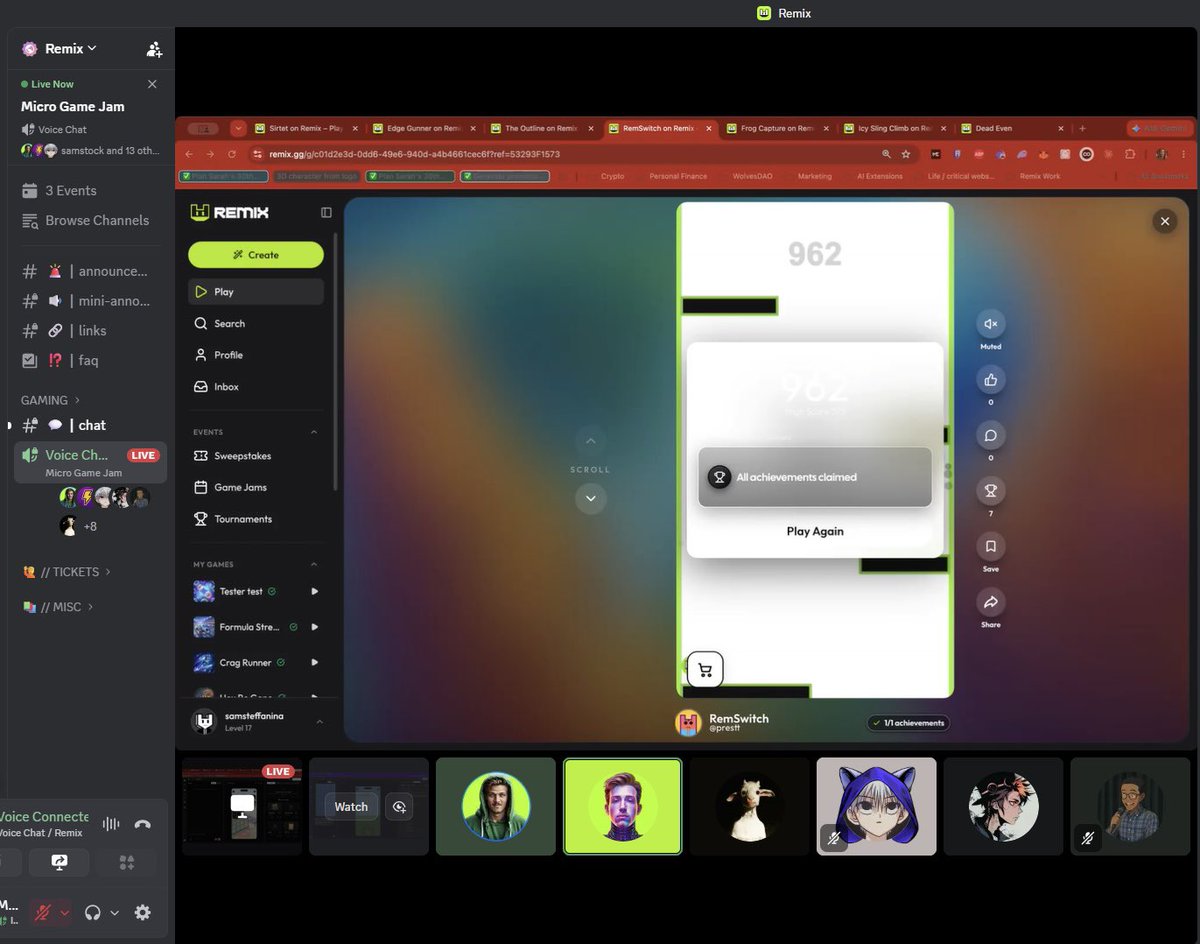1200x944 pixels.
Task: Collapse the MY GAMES section chevron
Action: click(314, 564)
